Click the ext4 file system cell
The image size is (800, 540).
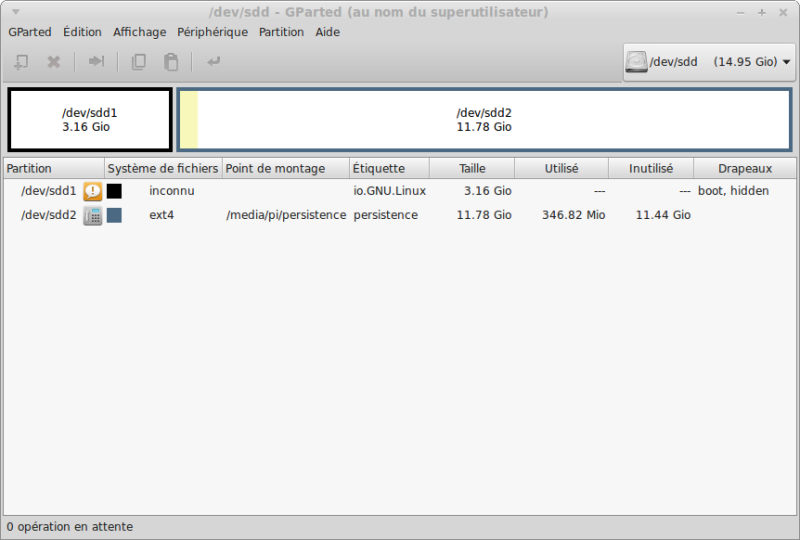pos(161,215)
